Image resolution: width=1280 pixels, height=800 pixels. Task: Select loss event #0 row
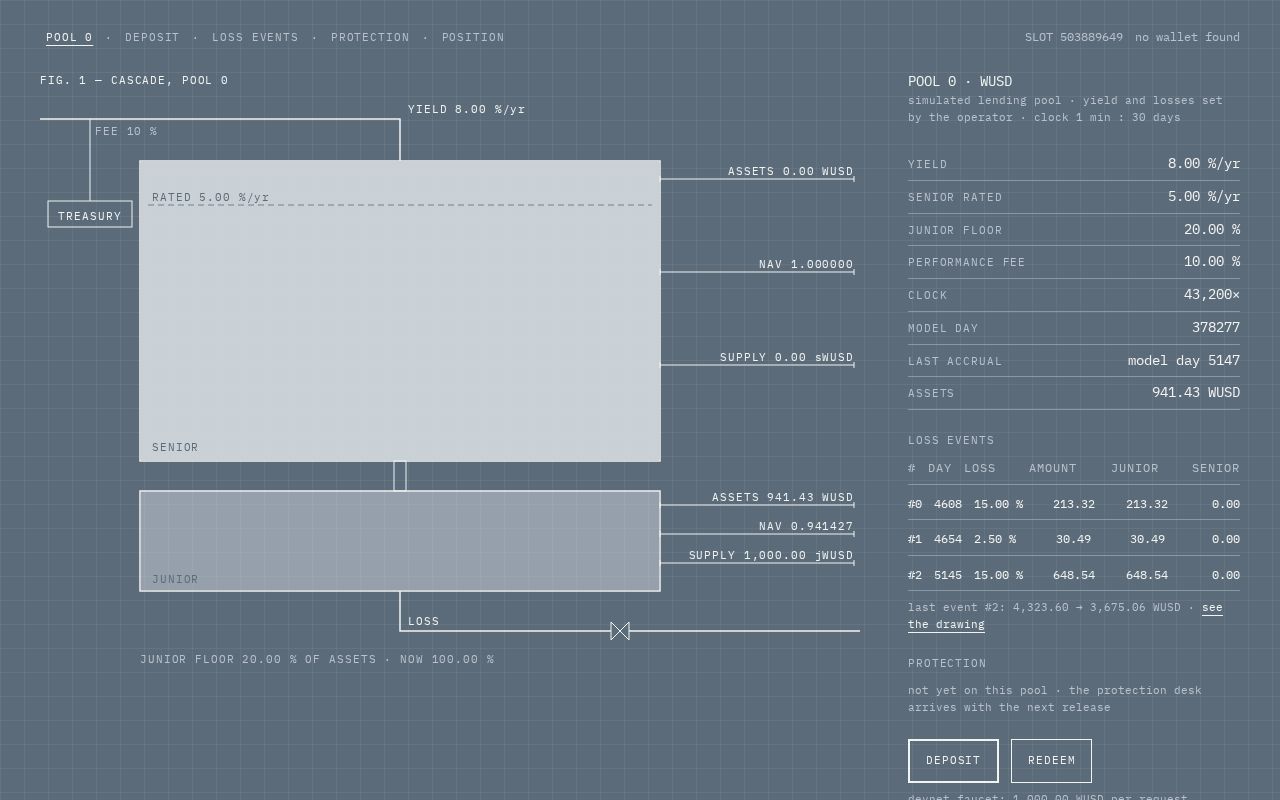coord(1074,504)
